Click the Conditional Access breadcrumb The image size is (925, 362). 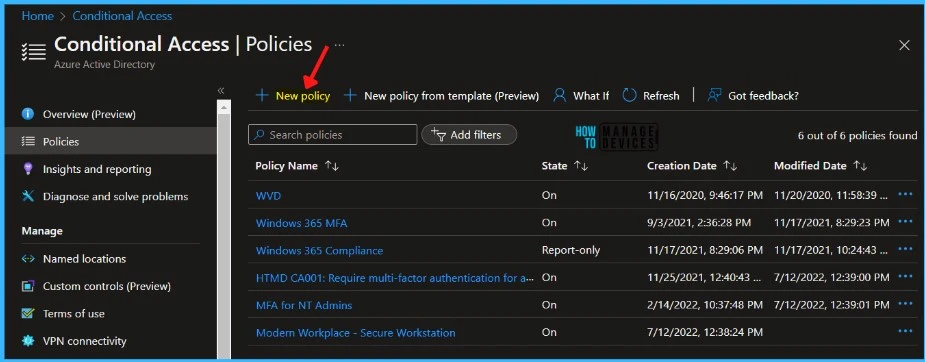(x=122, y=16)
